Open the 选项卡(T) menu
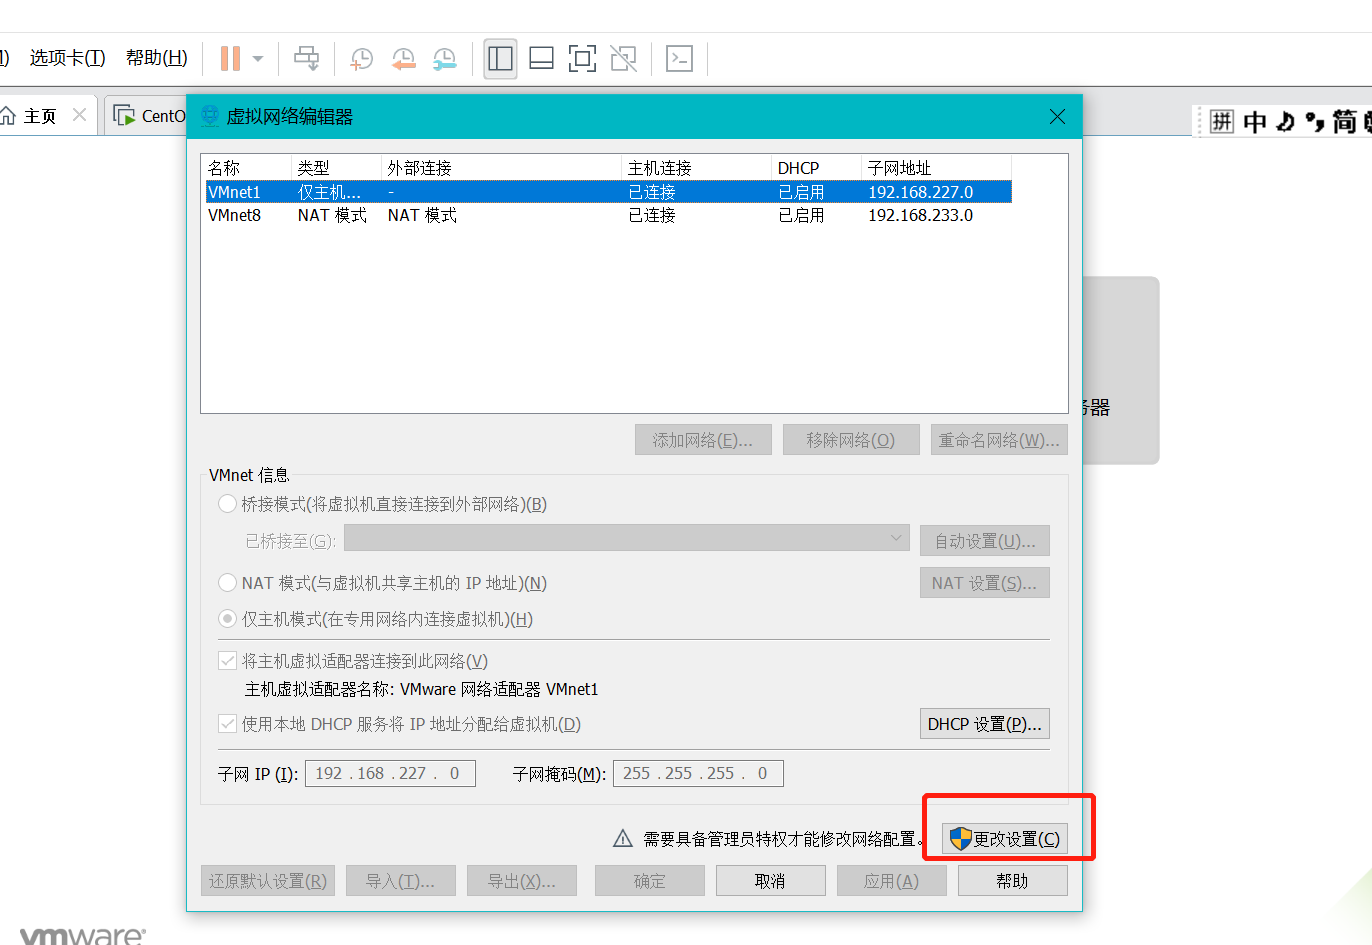 point(67,58)
